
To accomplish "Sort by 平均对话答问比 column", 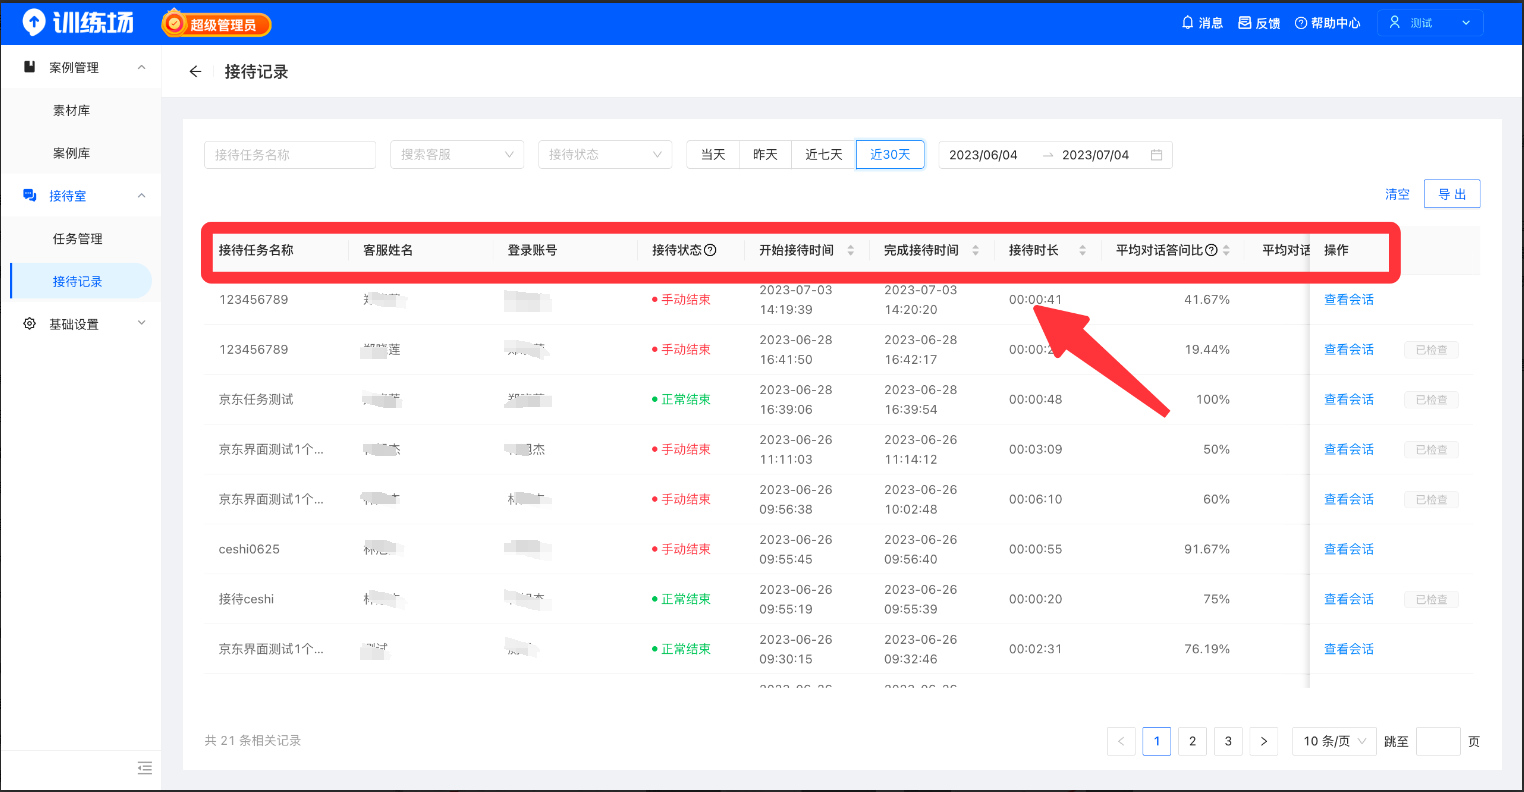I will [1227, 251].
